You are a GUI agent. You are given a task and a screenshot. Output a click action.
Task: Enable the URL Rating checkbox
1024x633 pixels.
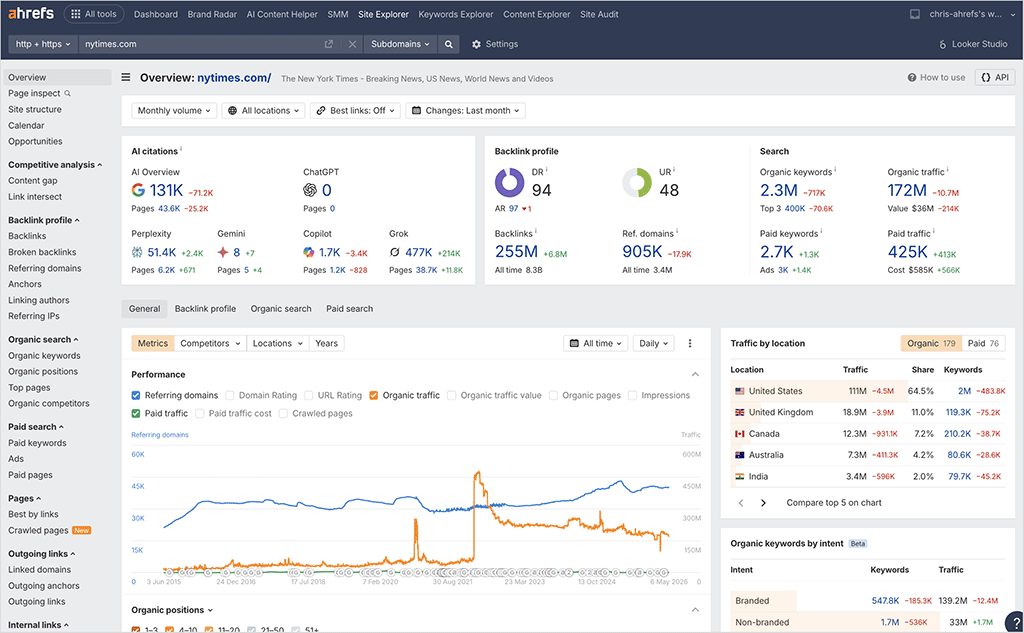309,395
